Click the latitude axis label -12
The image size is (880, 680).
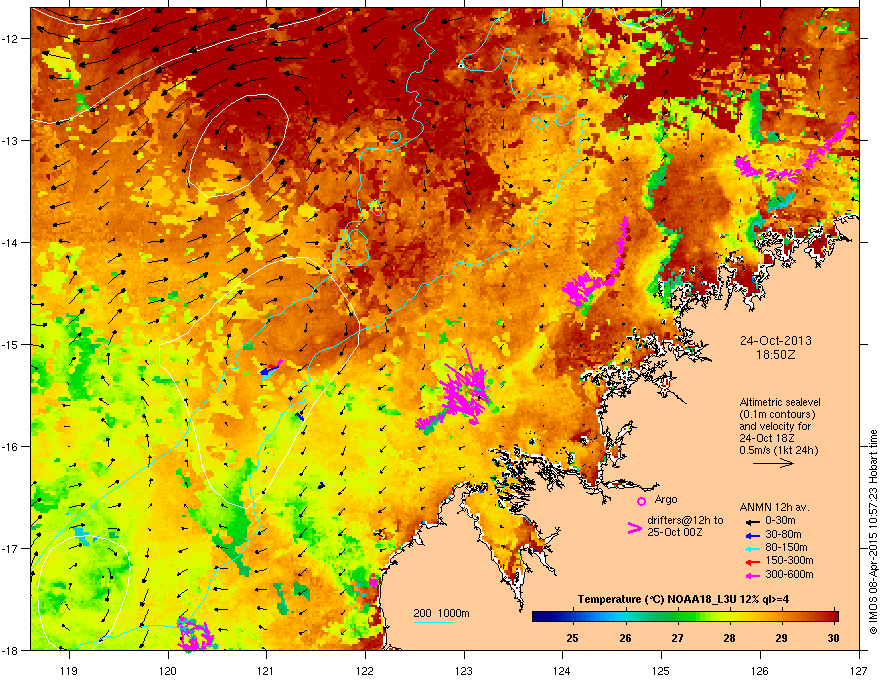point(11,39)
